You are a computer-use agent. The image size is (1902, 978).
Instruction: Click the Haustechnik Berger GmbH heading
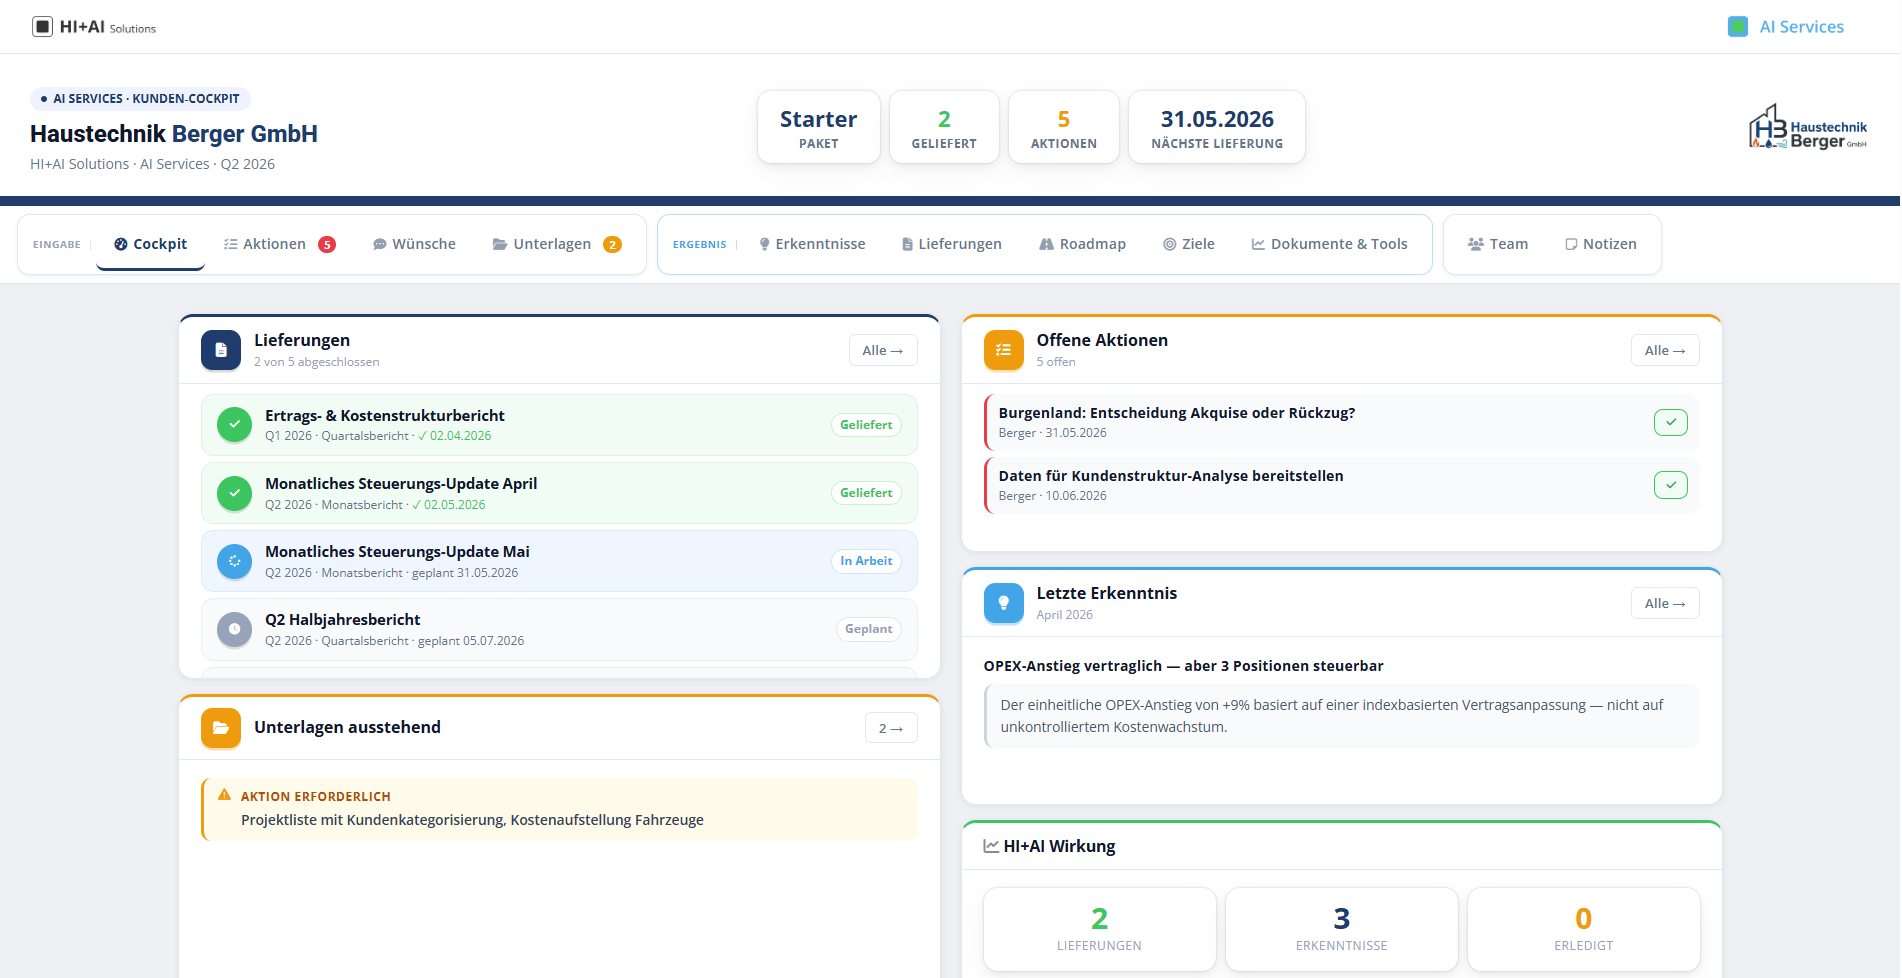174,134
